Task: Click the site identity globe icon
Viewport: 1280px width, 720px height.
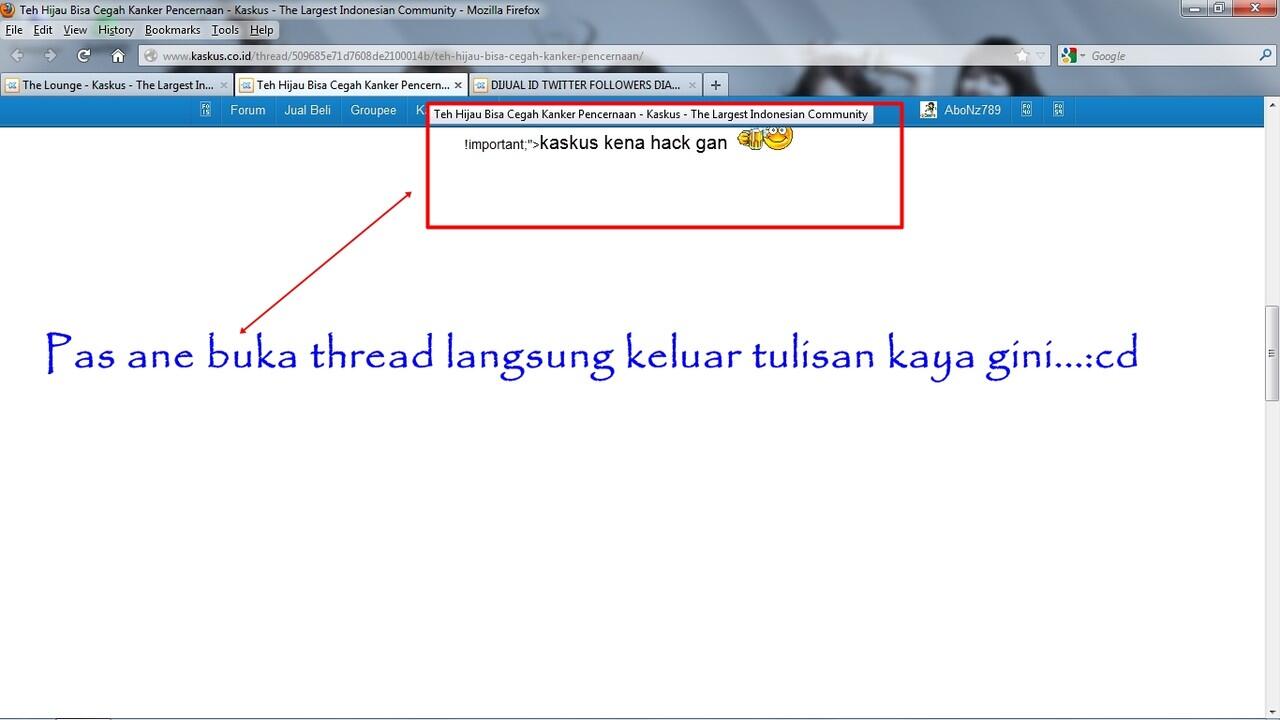Action: tap(149, 56)
